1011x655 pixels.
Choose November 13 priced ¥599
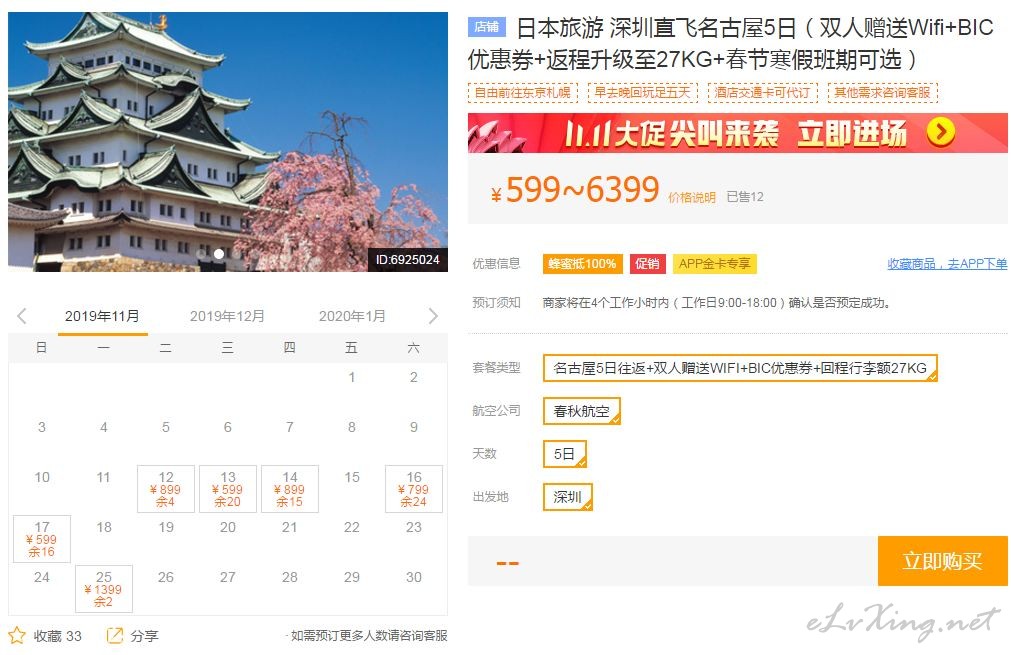tap(228, 489)
